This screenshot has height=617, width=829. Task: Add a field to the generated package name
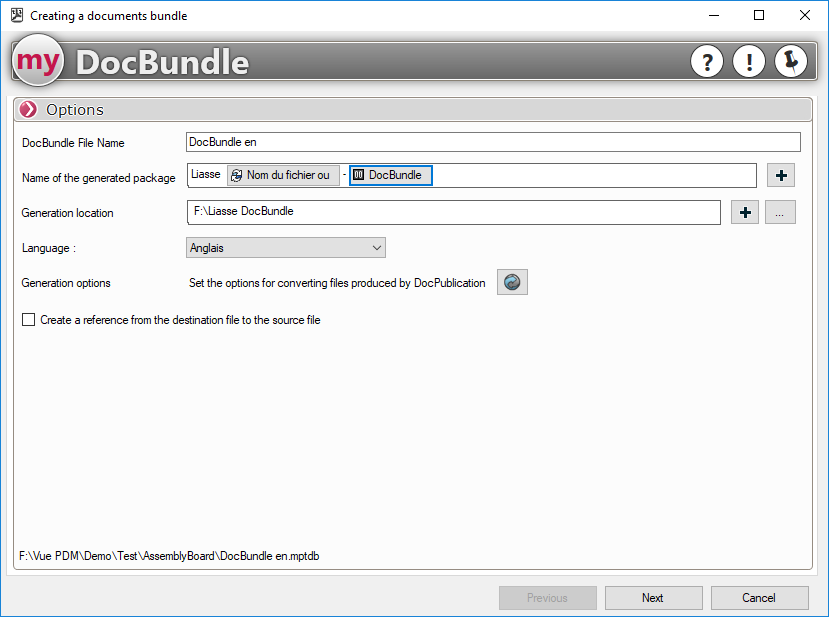pyautogui.click(x=781, y=176)
